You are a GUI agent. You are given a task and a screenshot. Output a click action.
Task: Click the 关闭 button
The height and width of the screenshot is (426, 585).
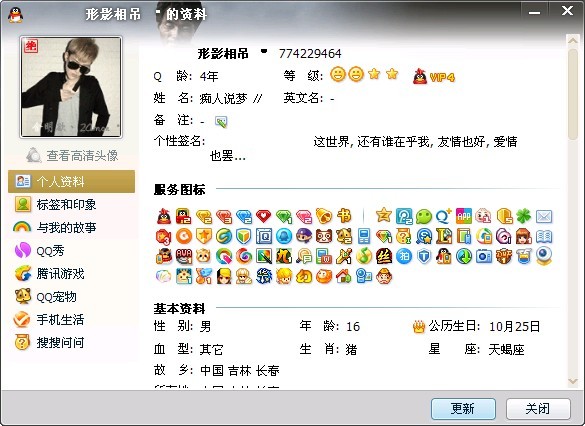(538, 409)
